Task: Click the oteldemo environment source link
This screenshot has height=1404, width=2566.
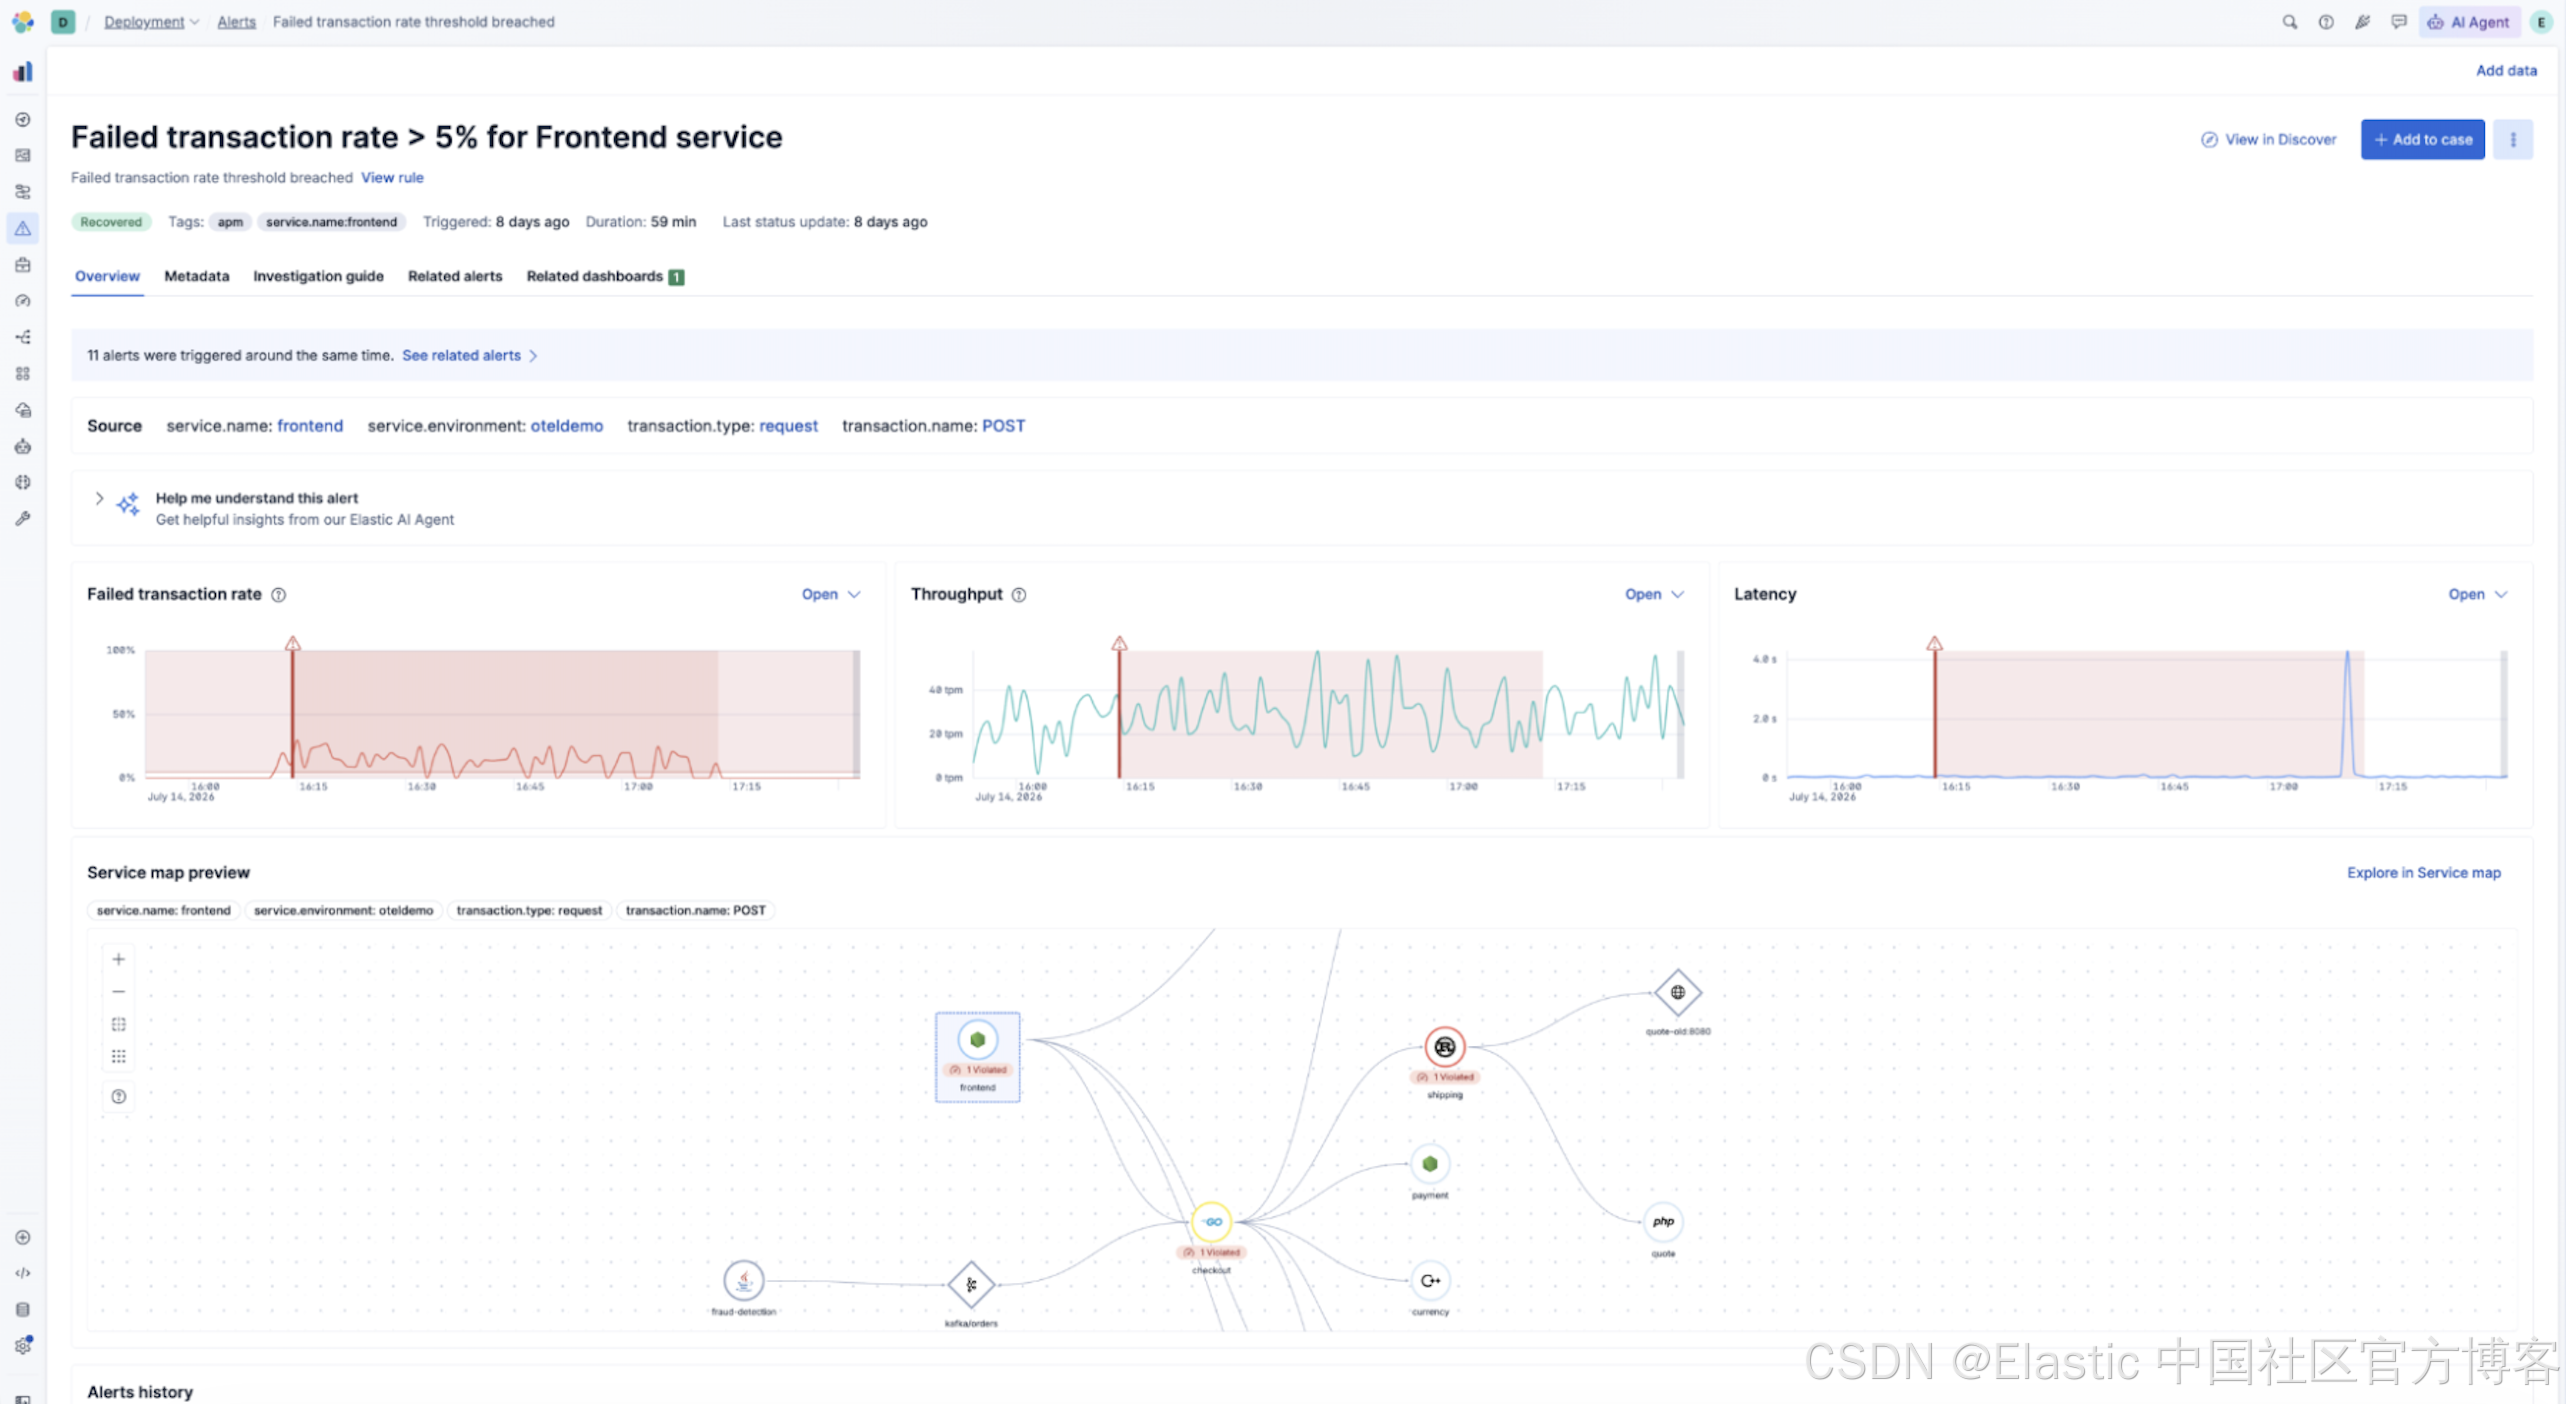Action: [x=567, y=426]
